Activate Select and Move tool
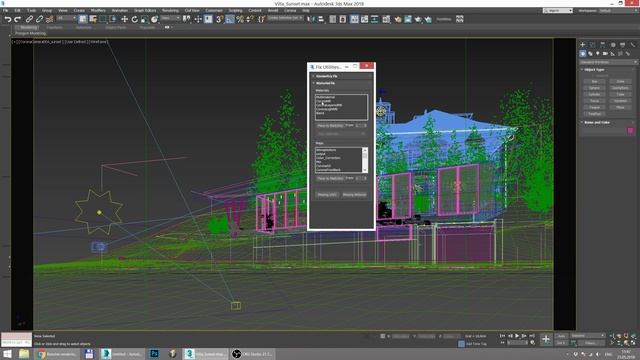Image resolution: width=640 pixels, height=360 pixels. pyautogui.click(x=124, y=19)
